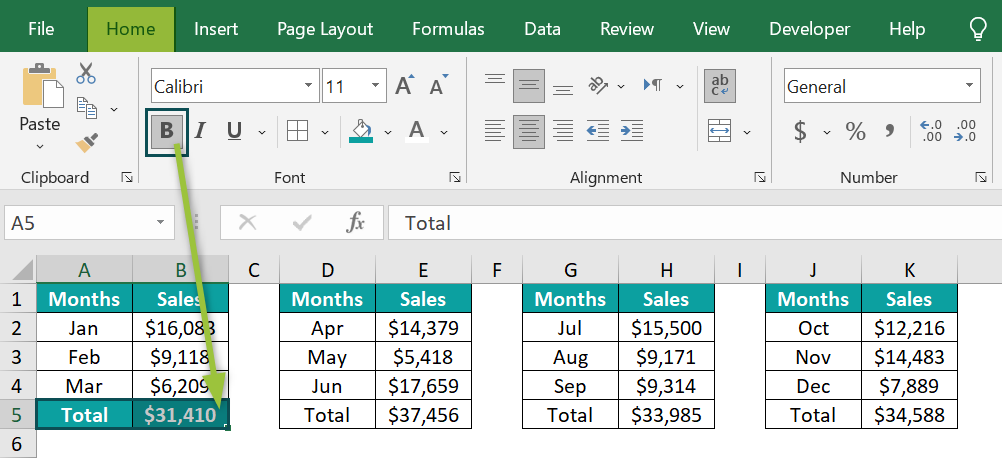Increase the indent
This screenshot has height=458, width=1002.
631,131
